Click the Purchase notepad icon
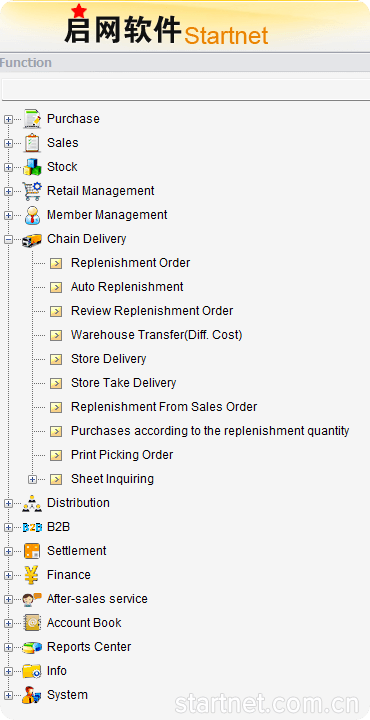Viewport: 370px width, 720px height. tap(32, 119)
